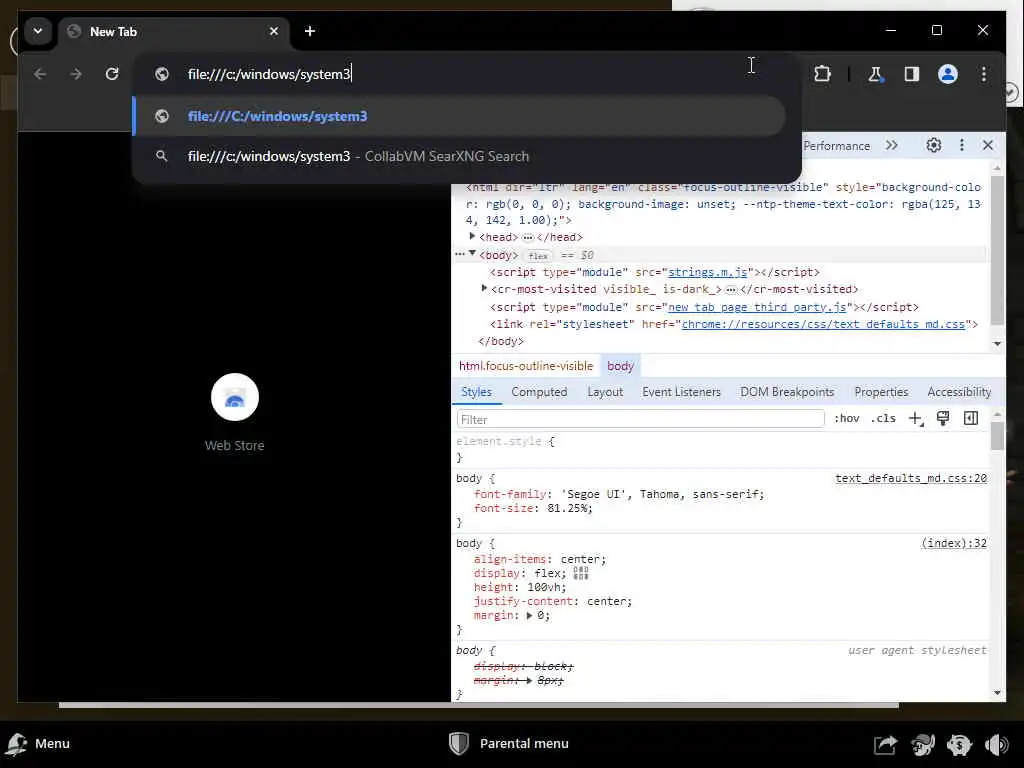Toggle computed styles sidebar icon

point(971,419)
